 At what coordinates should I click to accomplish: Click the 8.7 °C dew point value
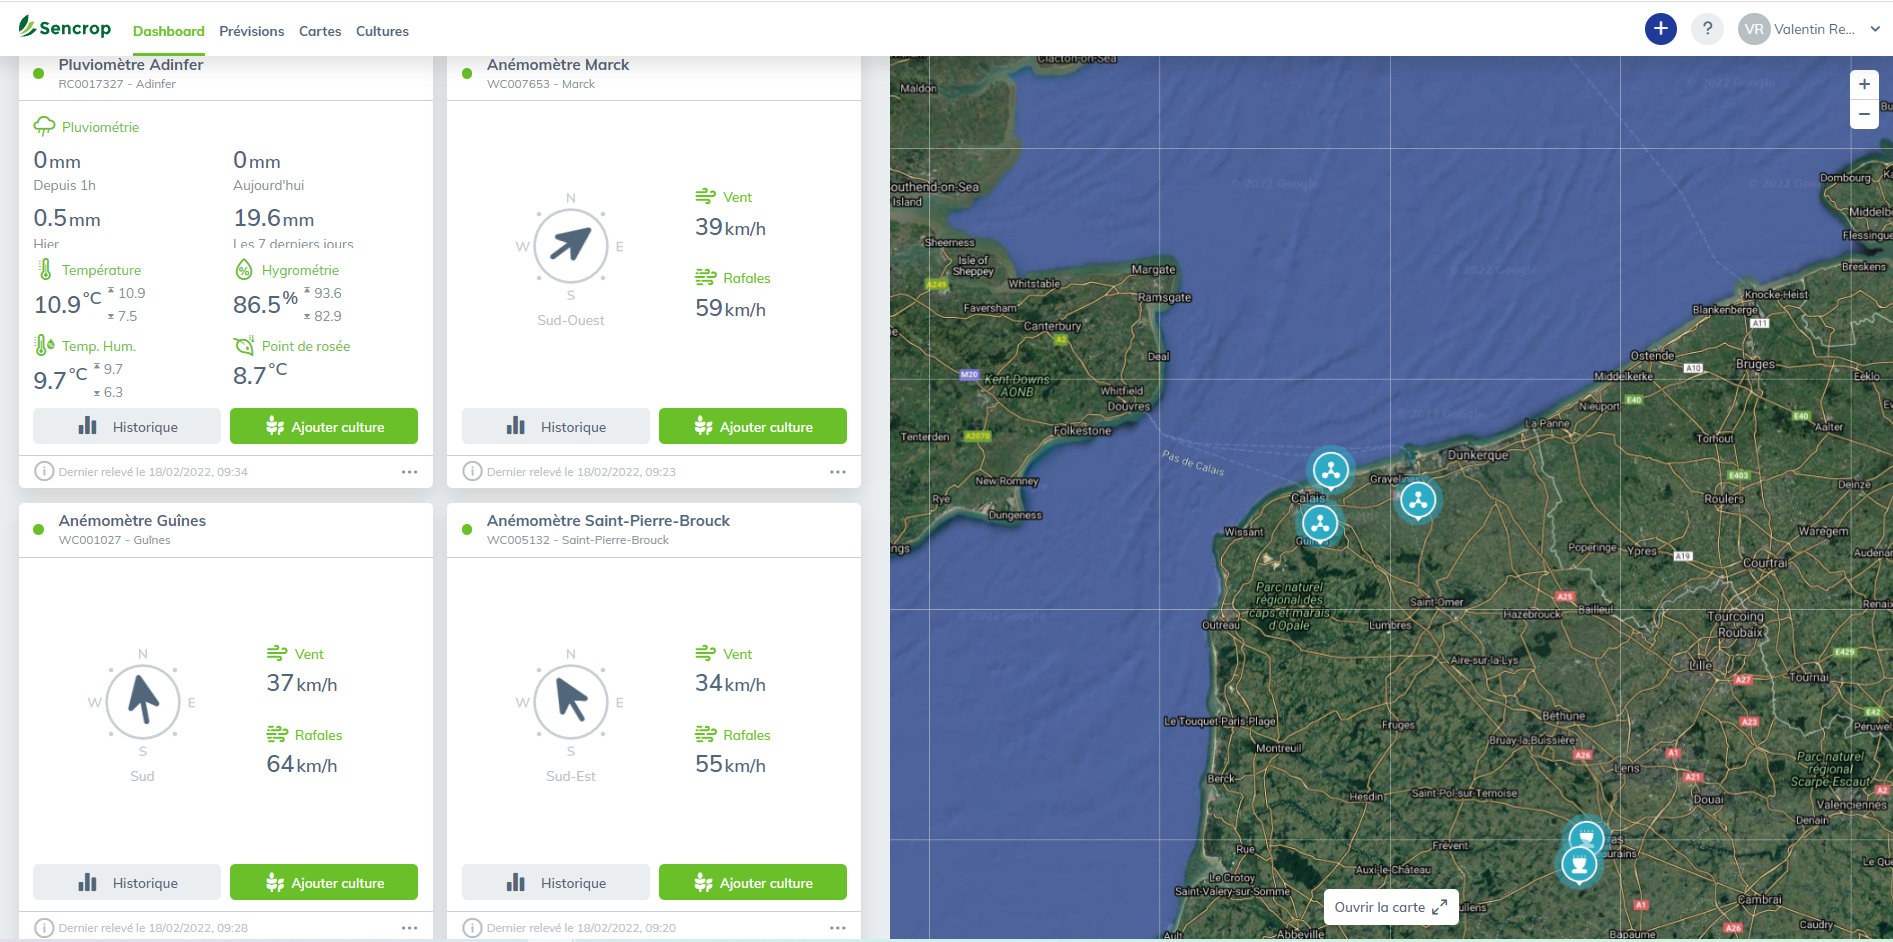point(260,375)
